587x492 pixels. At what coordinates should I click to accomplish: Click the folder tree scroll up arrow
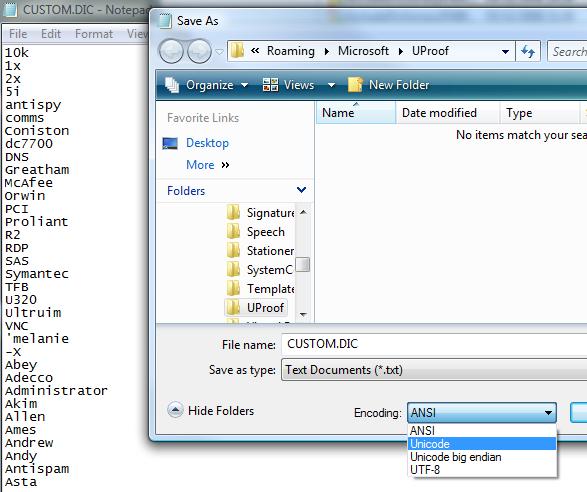tap(303, 213)
